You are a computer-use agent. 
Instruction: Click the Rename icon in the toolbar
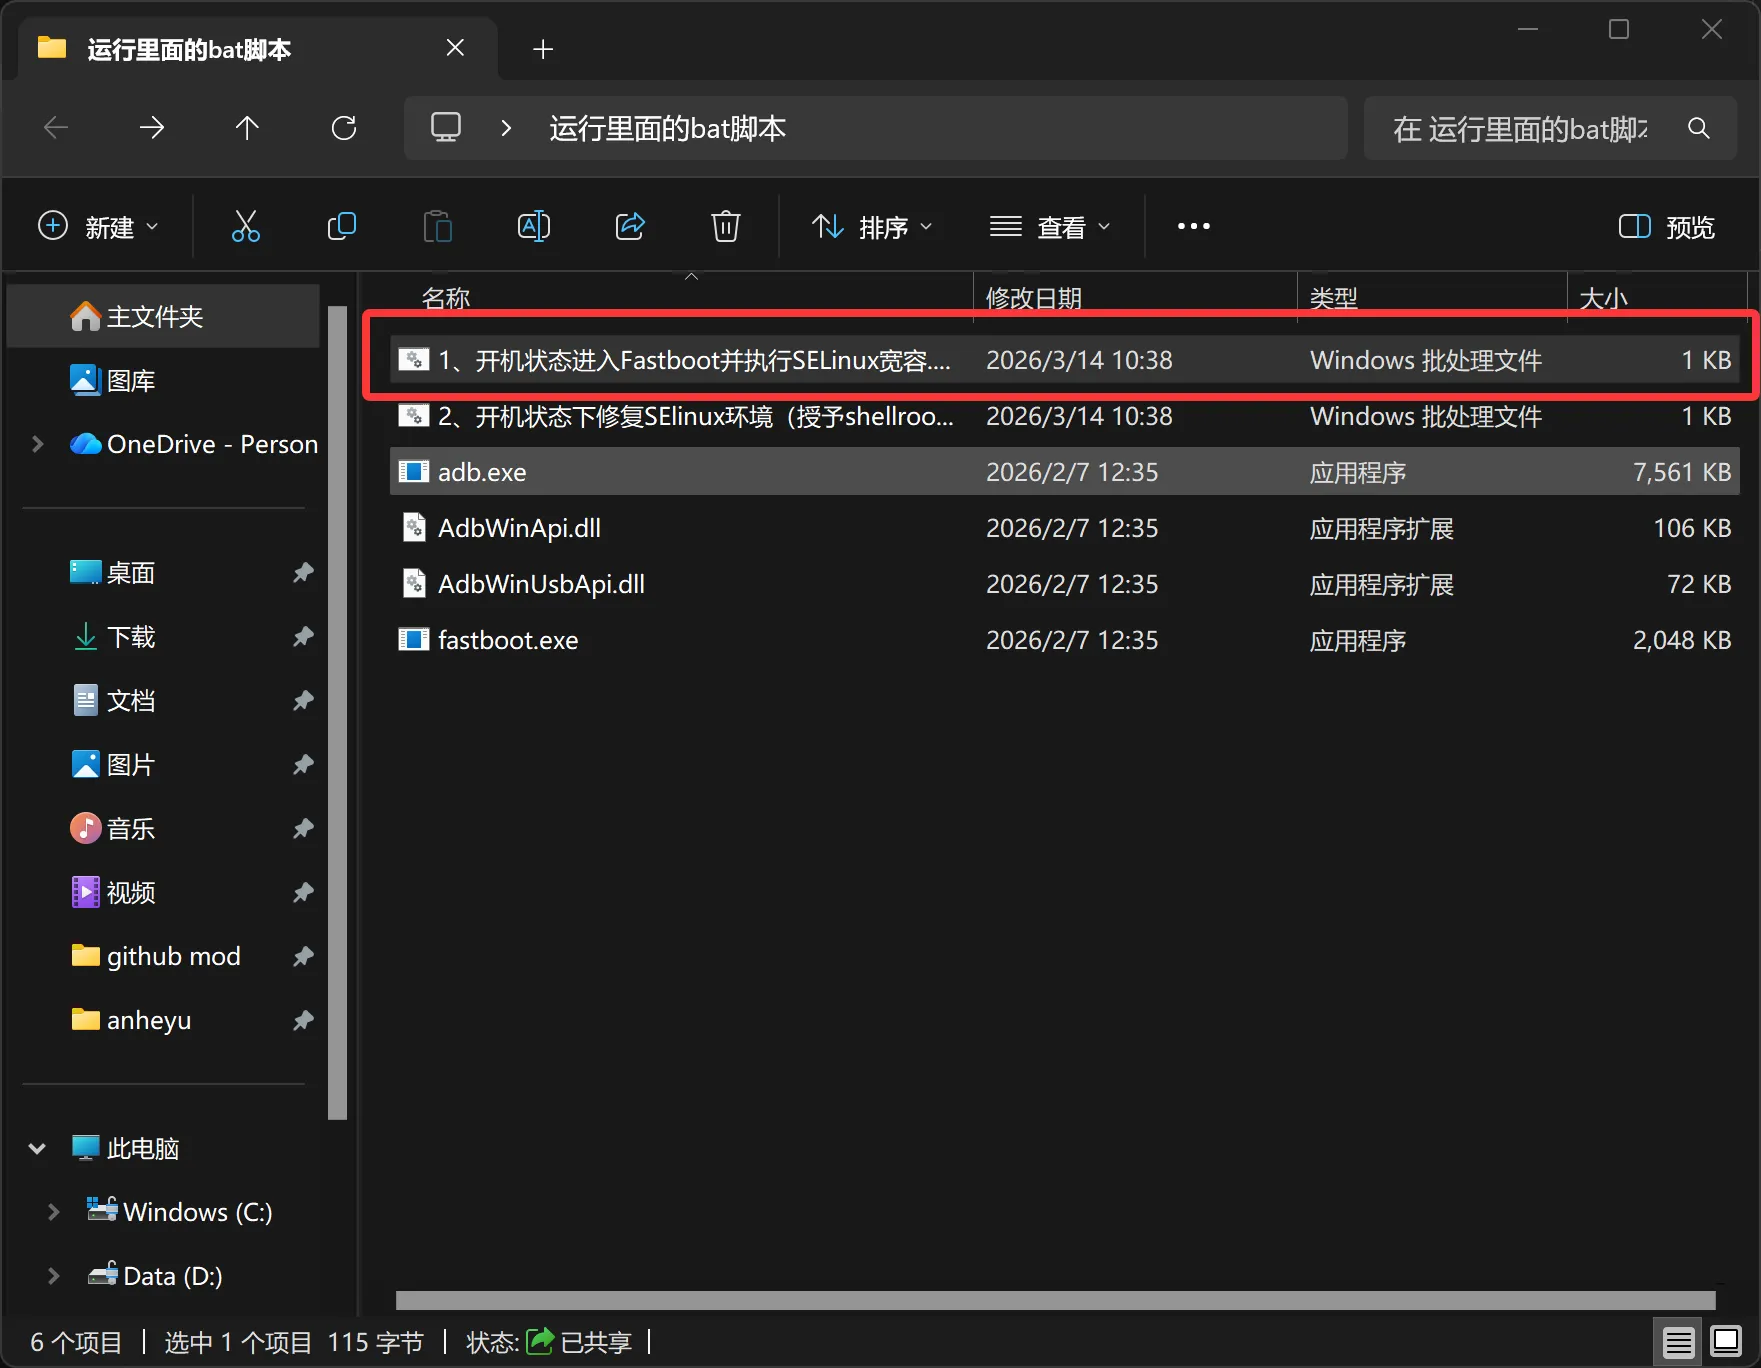[x=534, y=226]
